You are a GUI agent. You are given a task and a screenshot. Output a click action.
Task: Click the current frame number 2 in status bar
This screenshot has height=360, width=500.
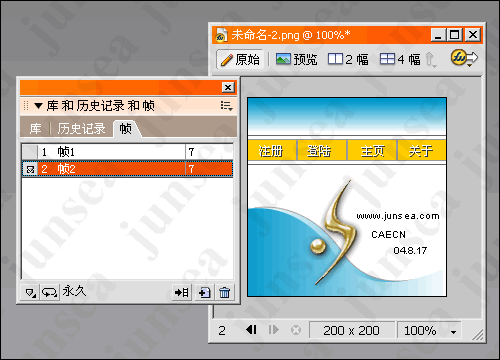tap(222, 331)
